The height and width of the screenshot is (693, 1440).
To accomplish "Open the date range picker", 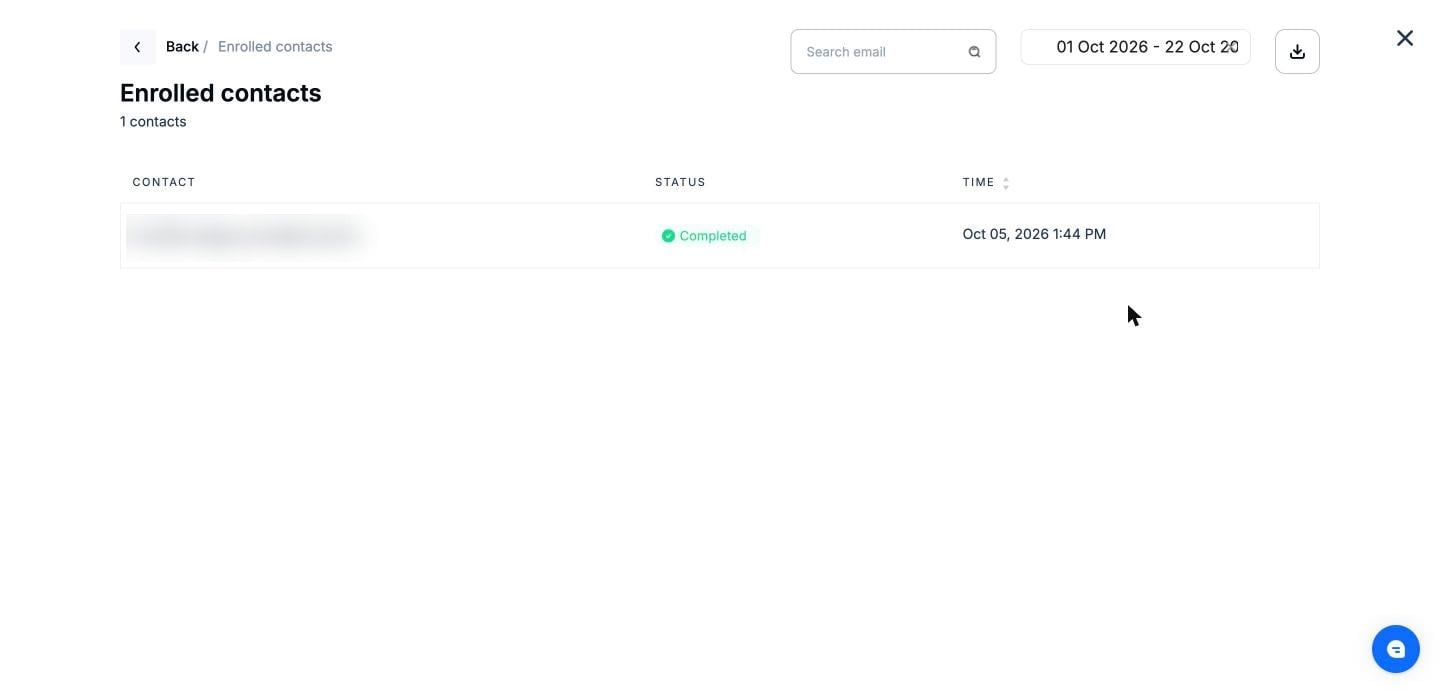I will point(1135,47).
